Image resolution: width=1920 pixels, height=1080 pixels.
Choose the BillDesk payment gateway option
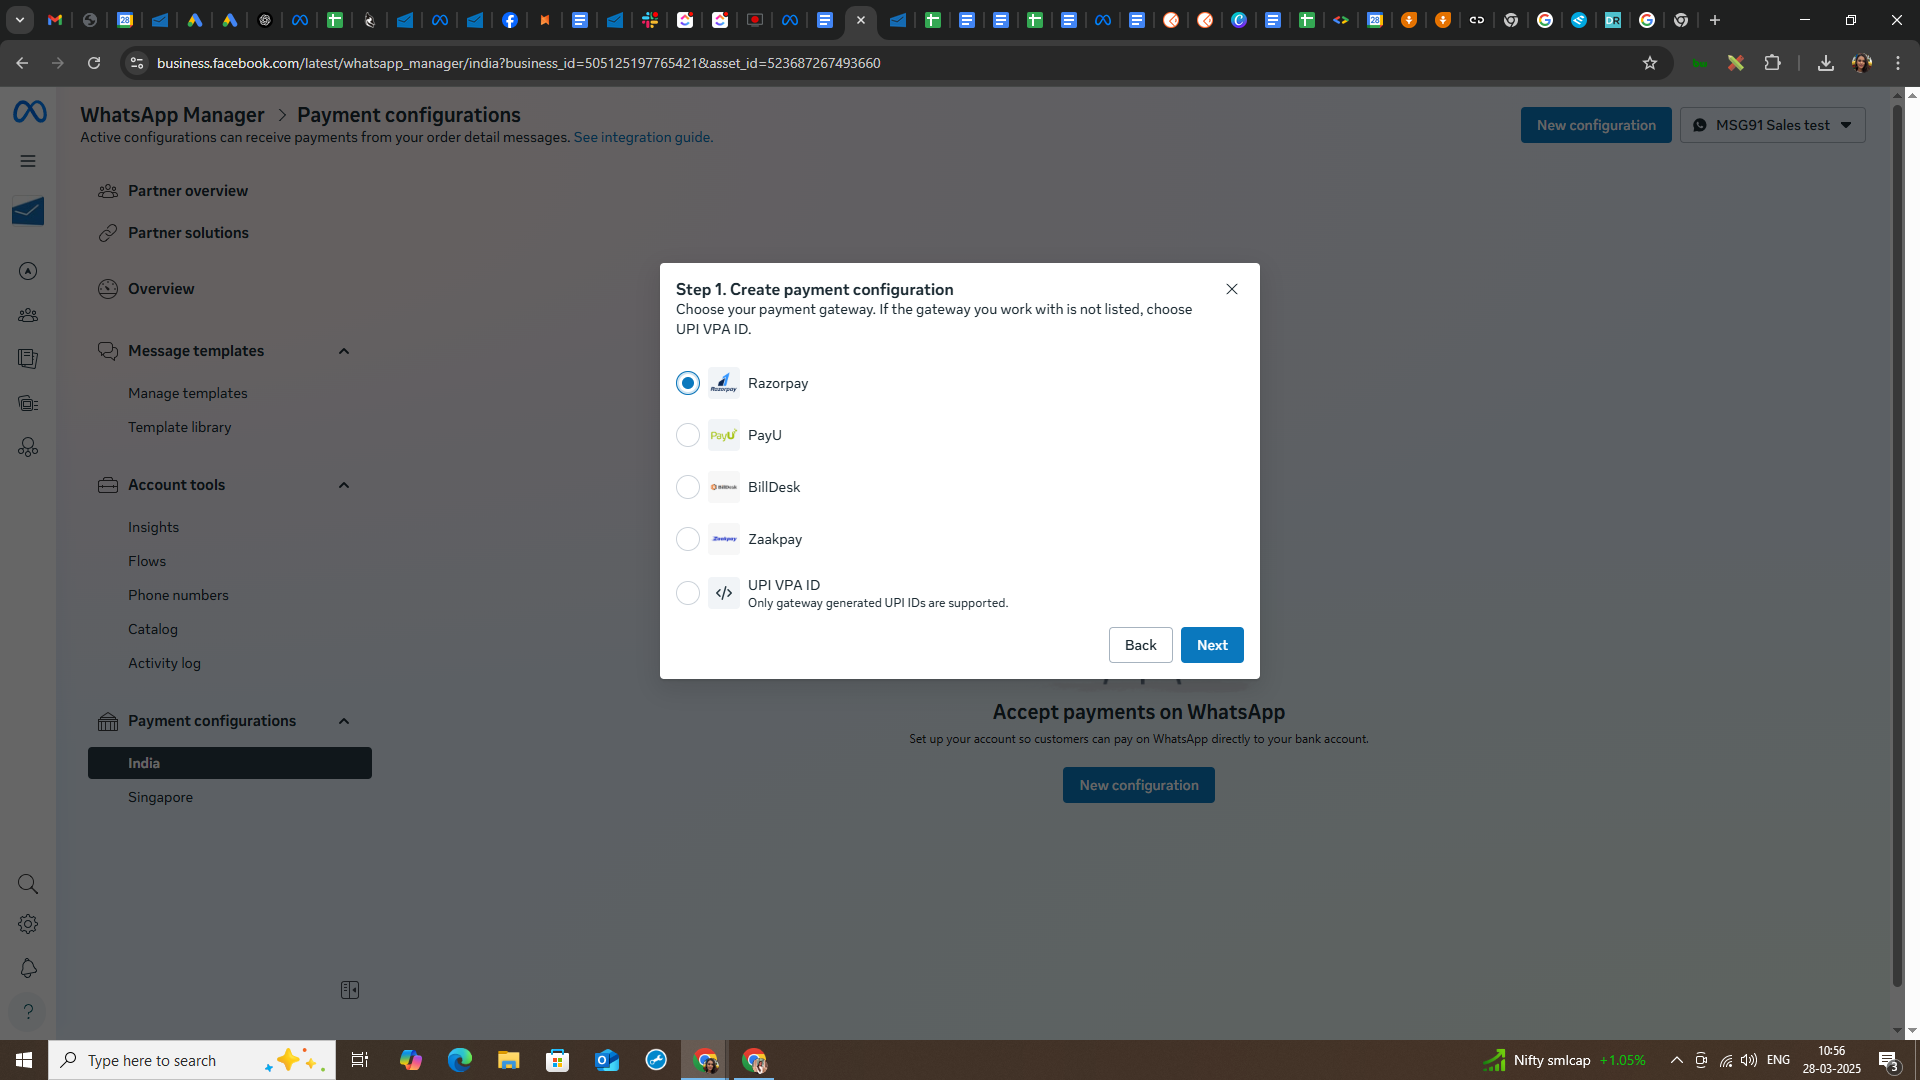coord(688,487)
